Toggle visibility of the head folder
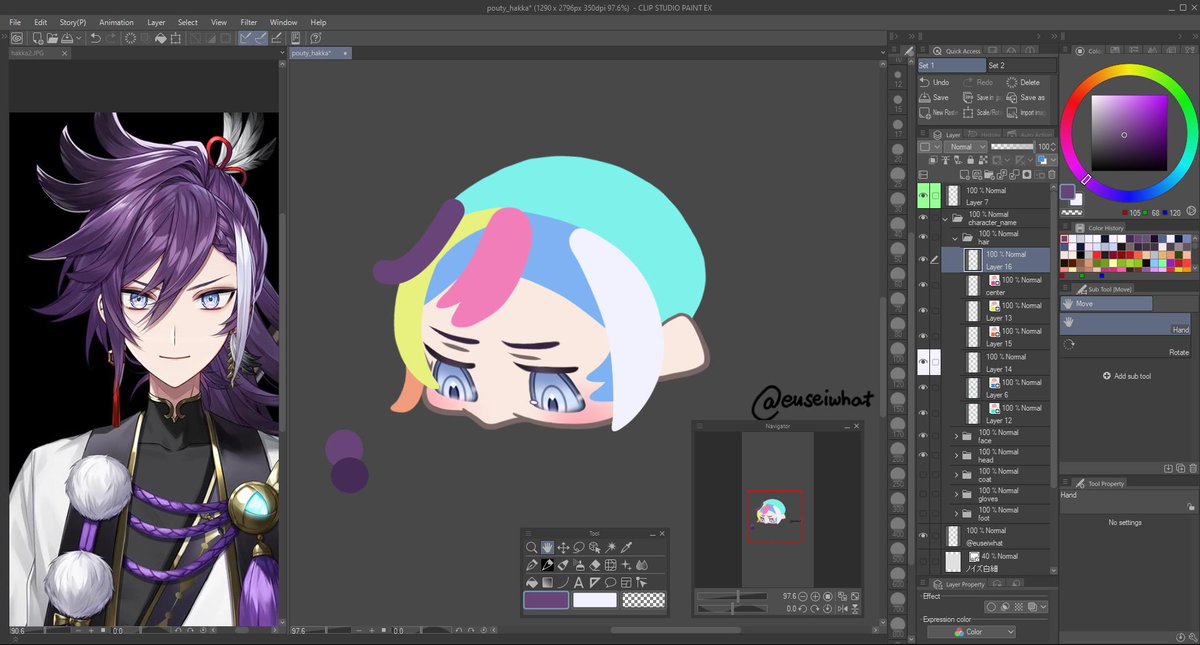The width and height of the screenshot is (1200, 645). tap(923, 455)
